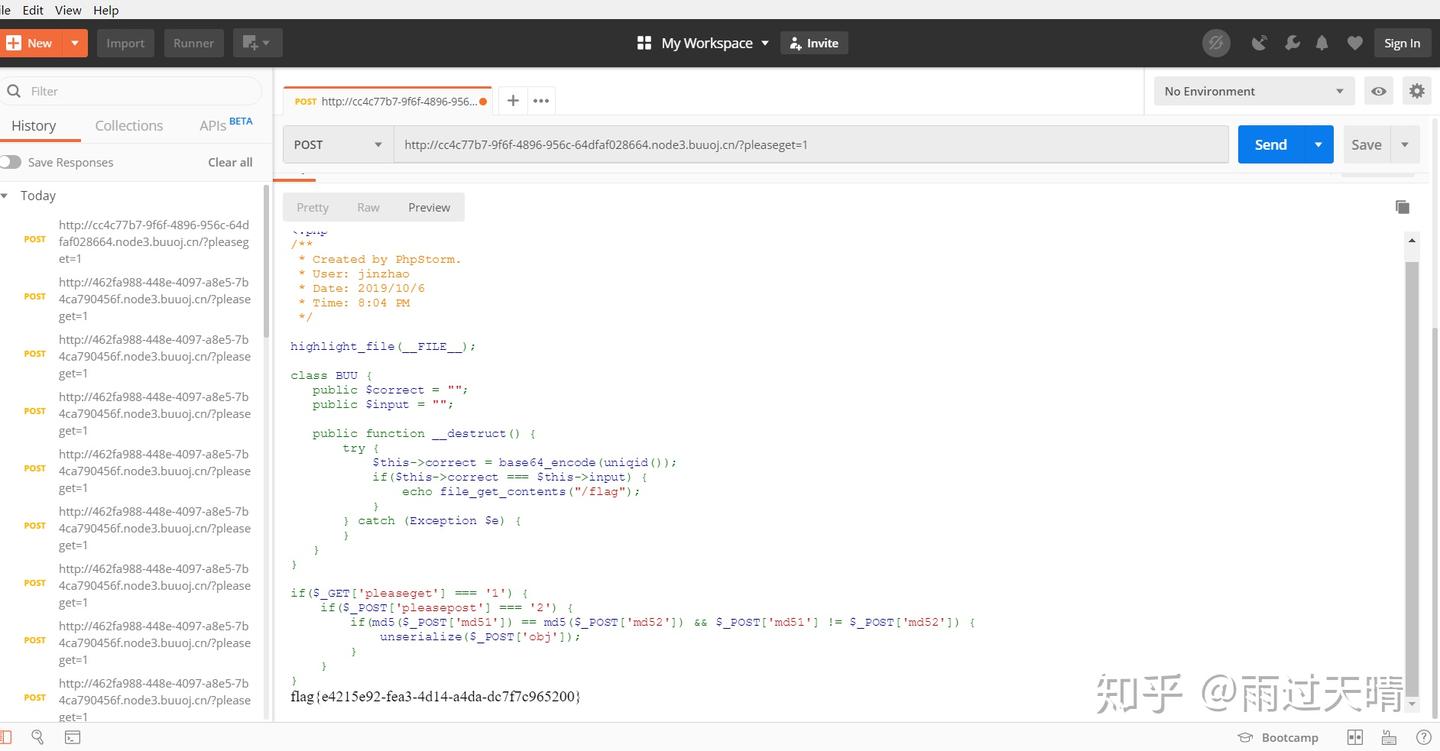Click the request URL input field

(x=811, y=145)
